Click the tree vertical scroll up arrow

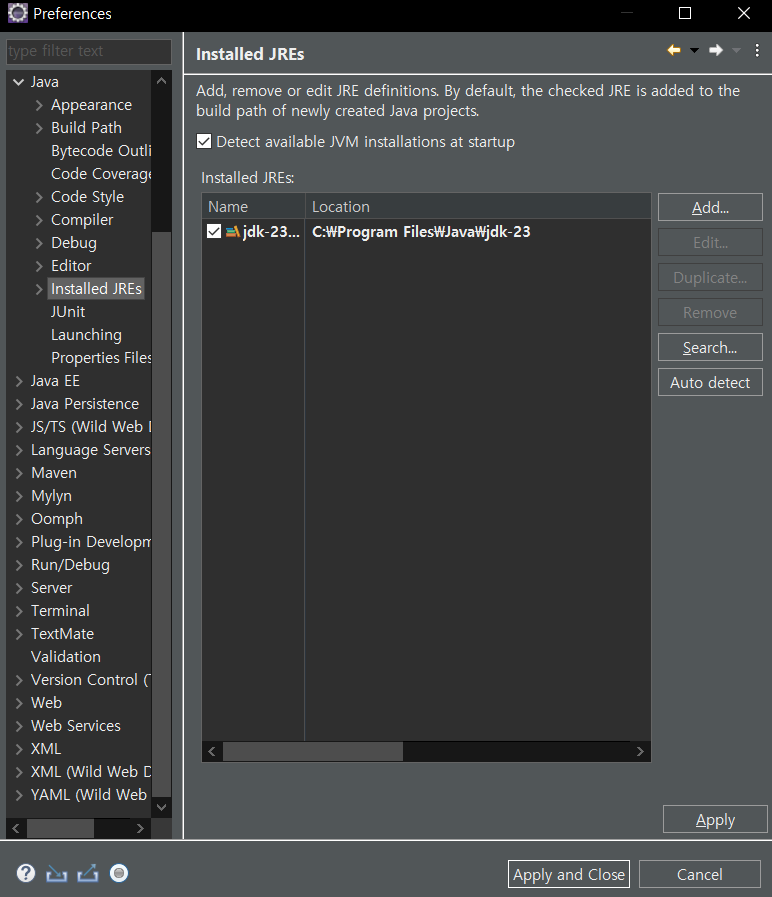pyautogui.click(x=161, y=81)
